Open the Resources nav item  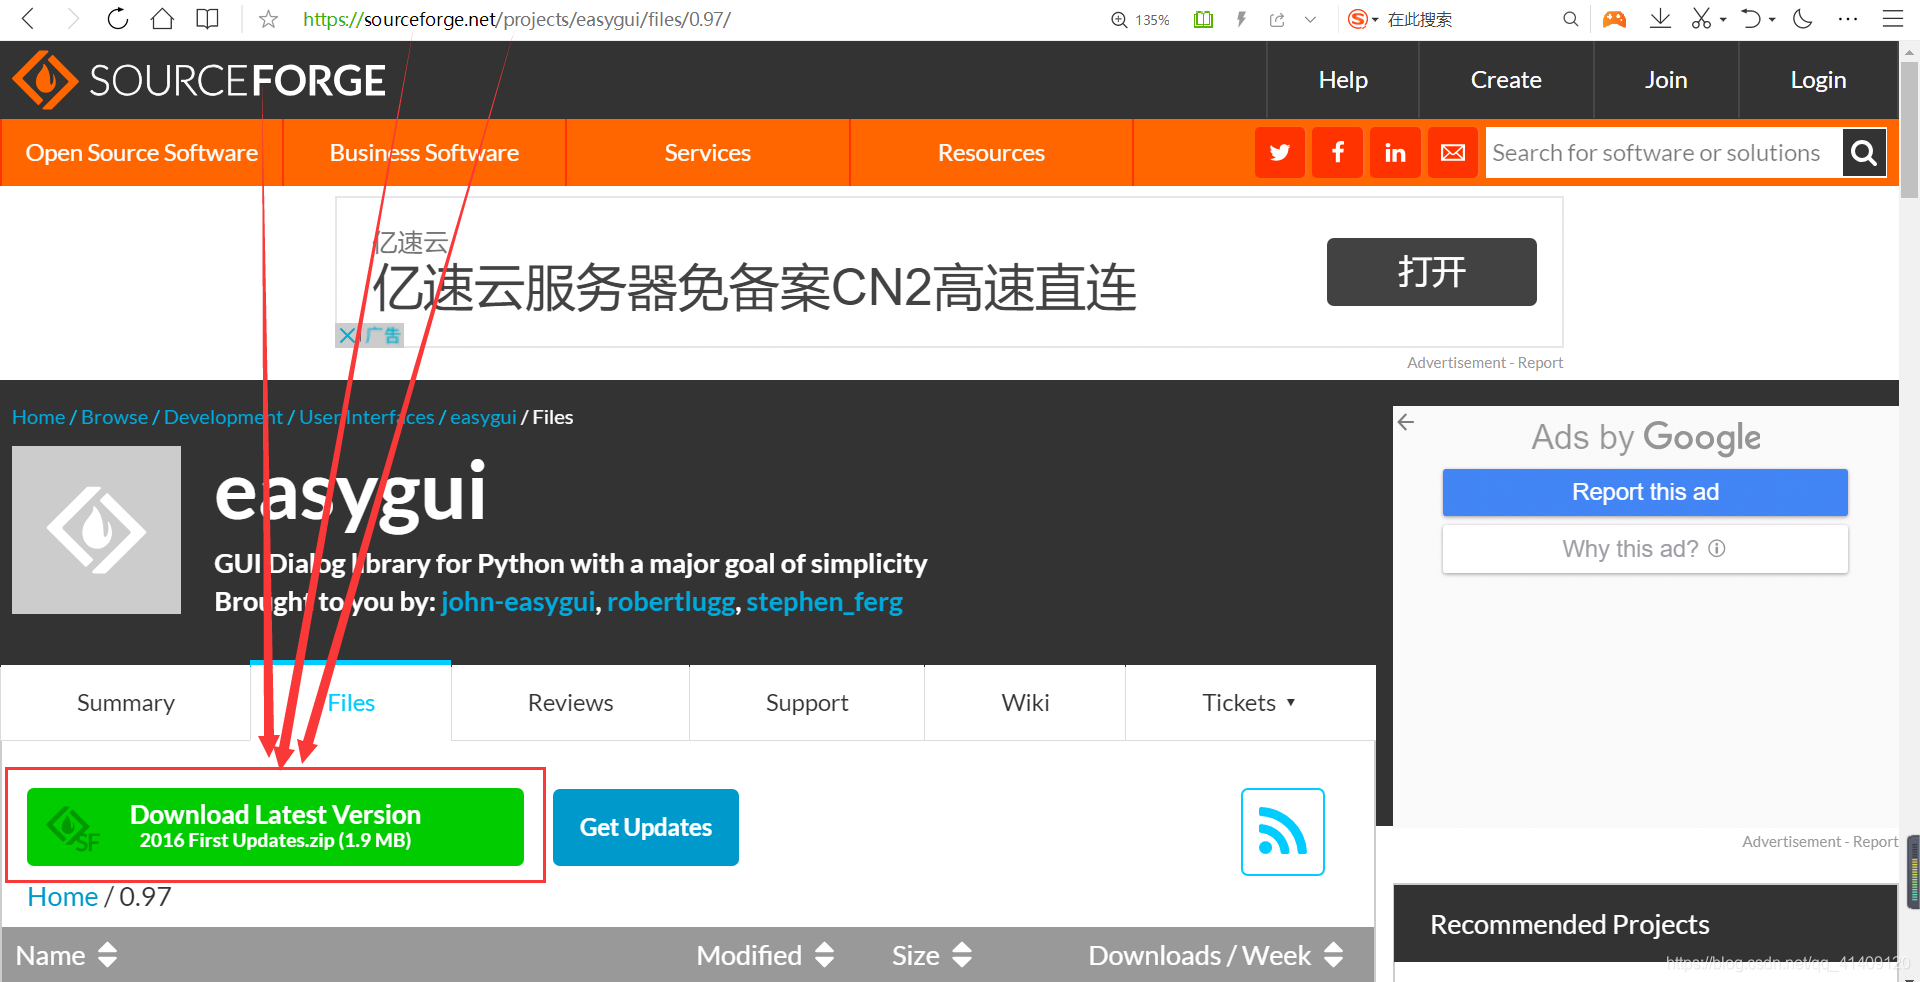991,153
